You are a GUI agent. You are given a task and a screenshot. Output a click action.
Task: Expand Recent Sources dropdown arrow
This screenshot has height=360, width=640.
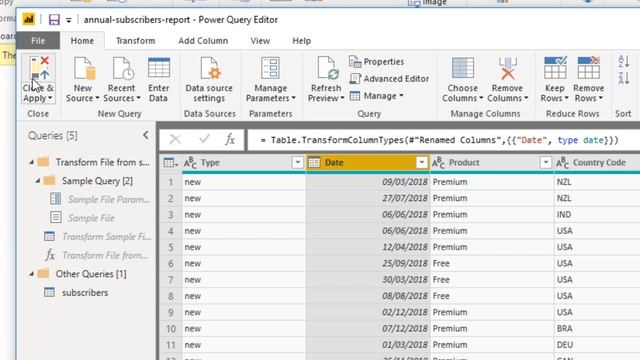138,98
